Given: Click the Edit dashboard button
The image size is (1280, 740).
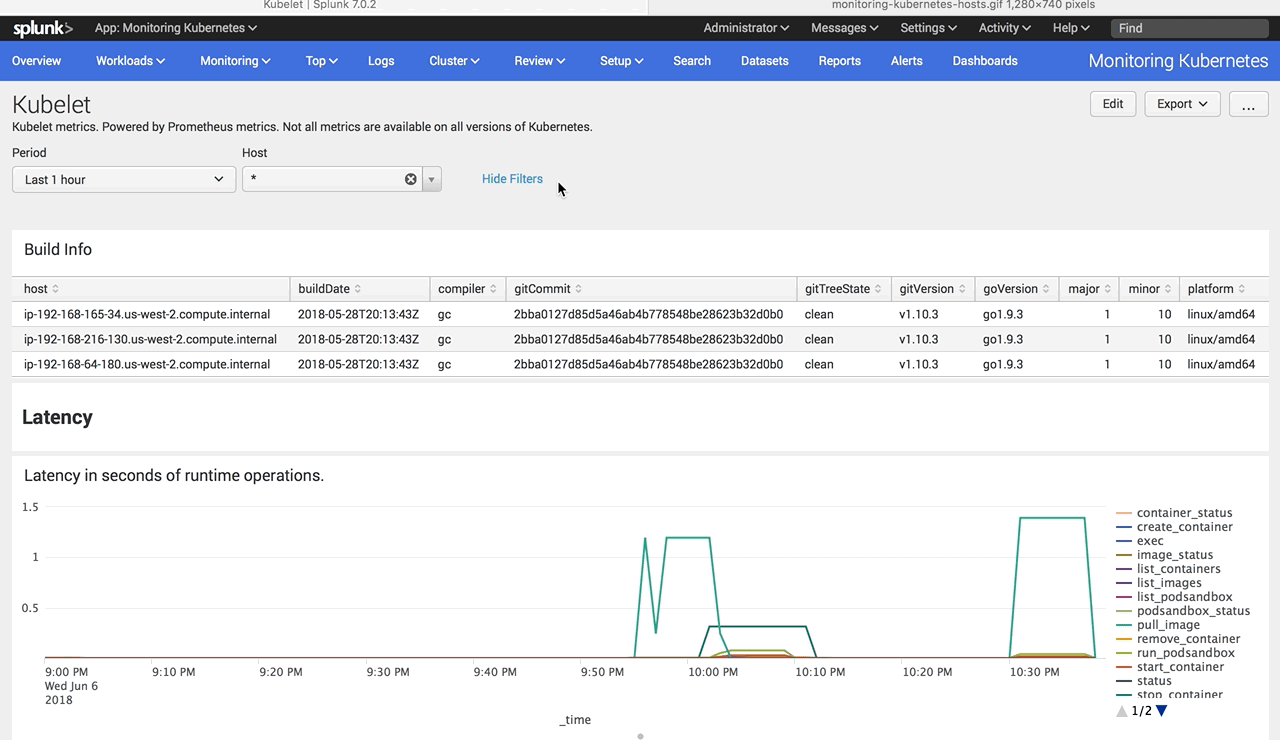Looking at the screenshot, I should coord(1113,104).
